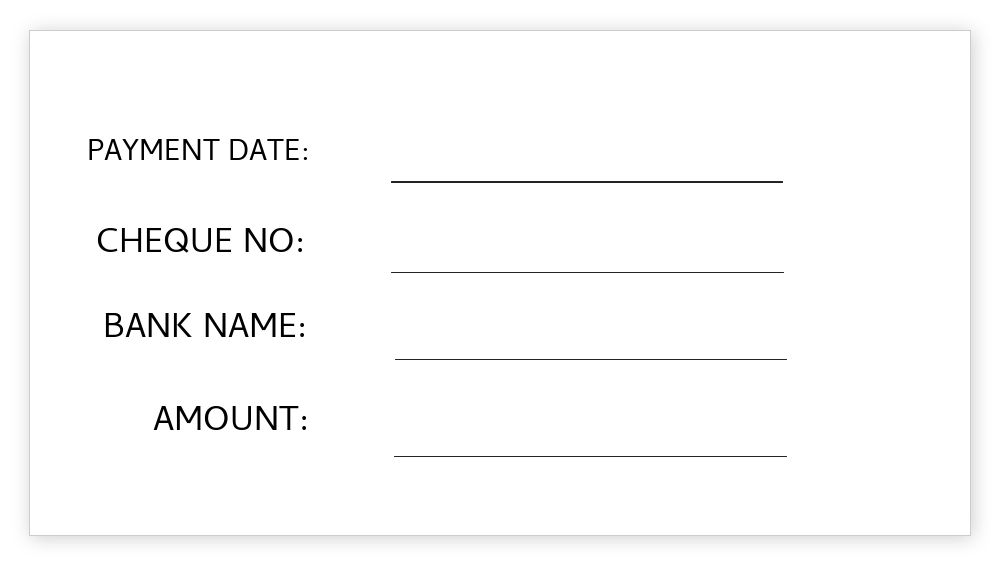The height and width of the screenshot is (565, 1000).
Task: Click the colon after PAYMENT DATE
Action: click(305, 153)
